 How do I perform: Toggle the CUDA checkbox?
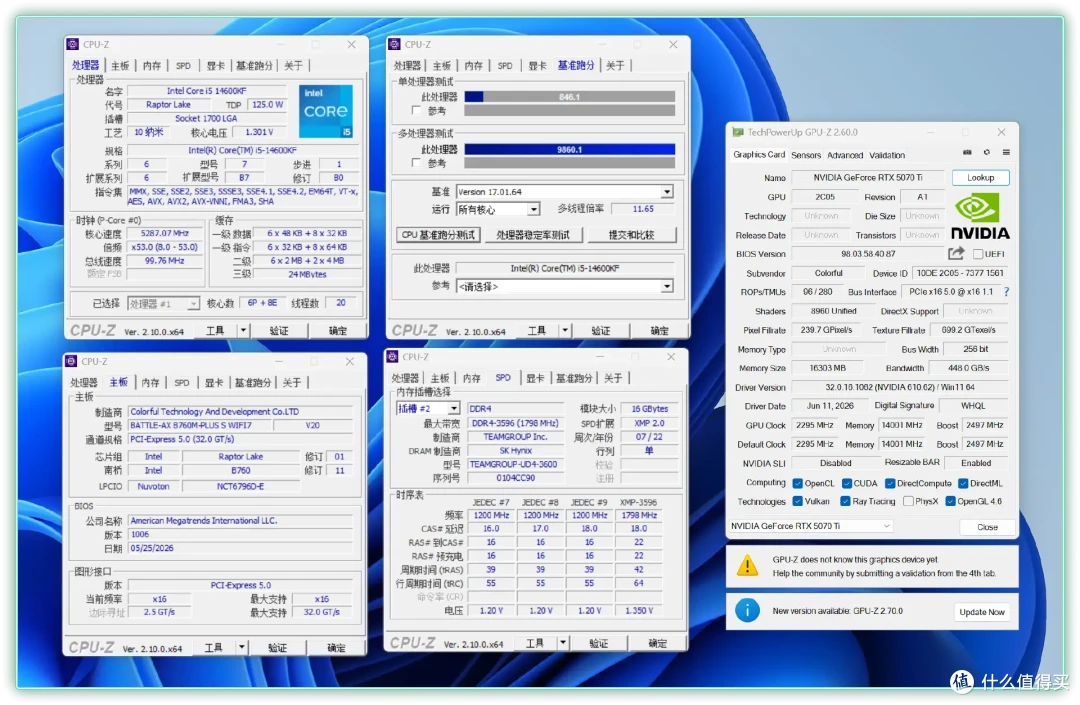pos(847,483)
